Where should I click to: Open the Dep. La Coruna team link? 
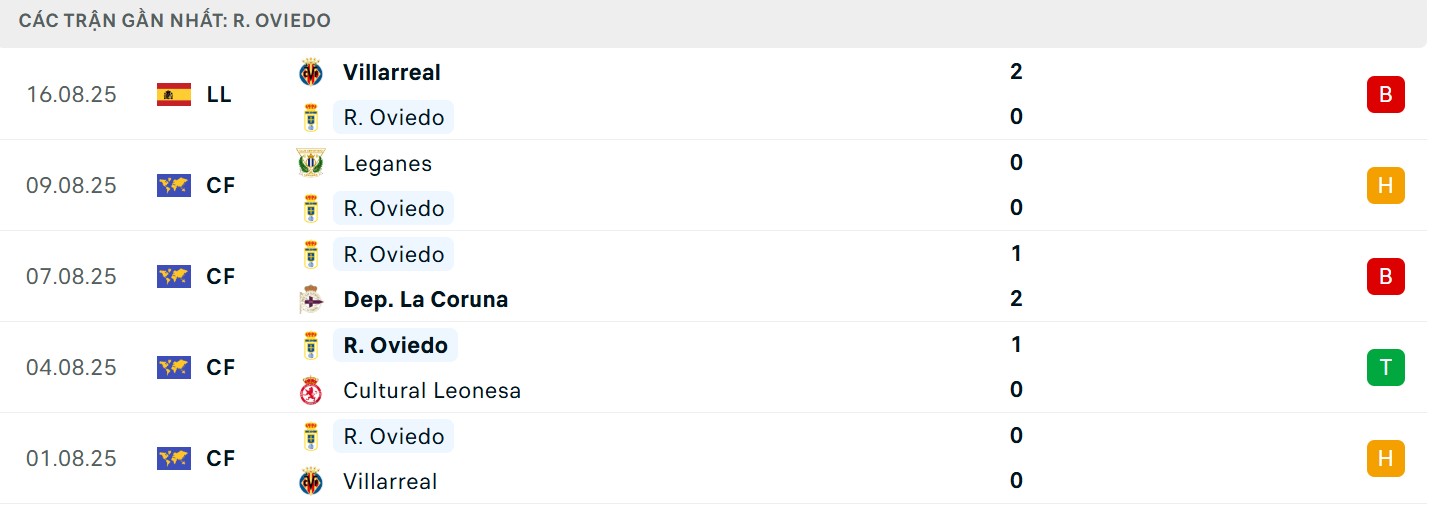(425, 299)
